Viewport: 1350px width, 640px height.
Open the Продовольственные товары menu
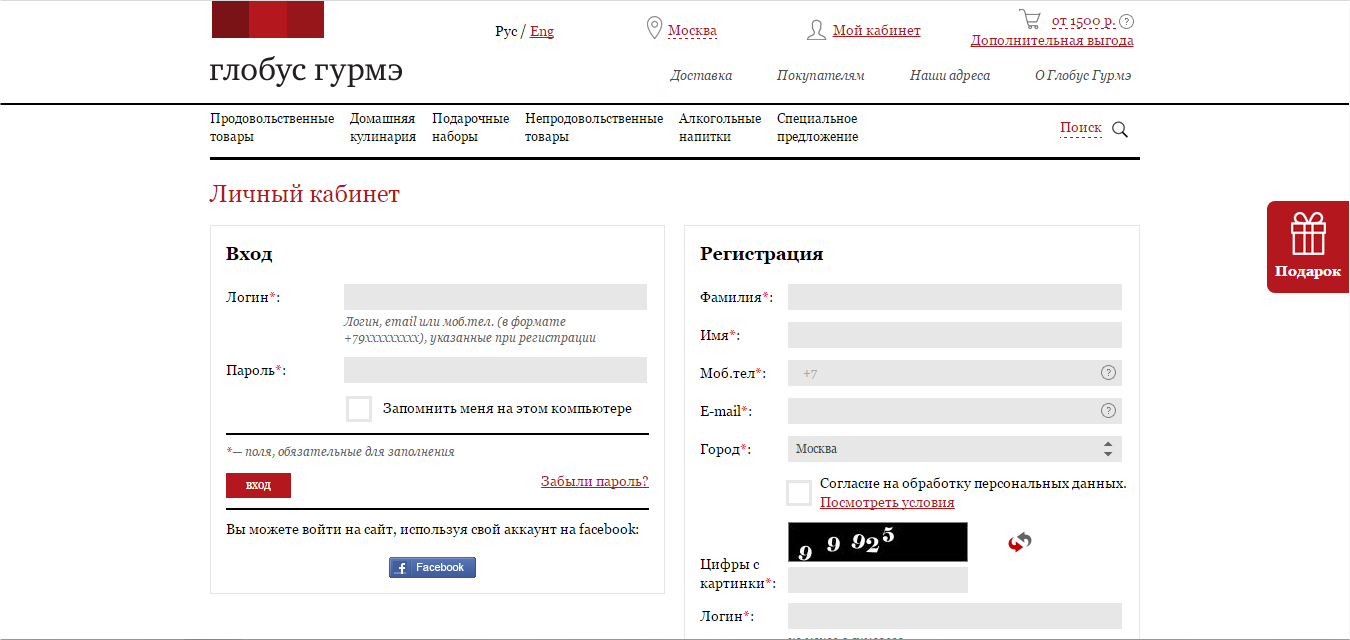(x=272, y=128)
